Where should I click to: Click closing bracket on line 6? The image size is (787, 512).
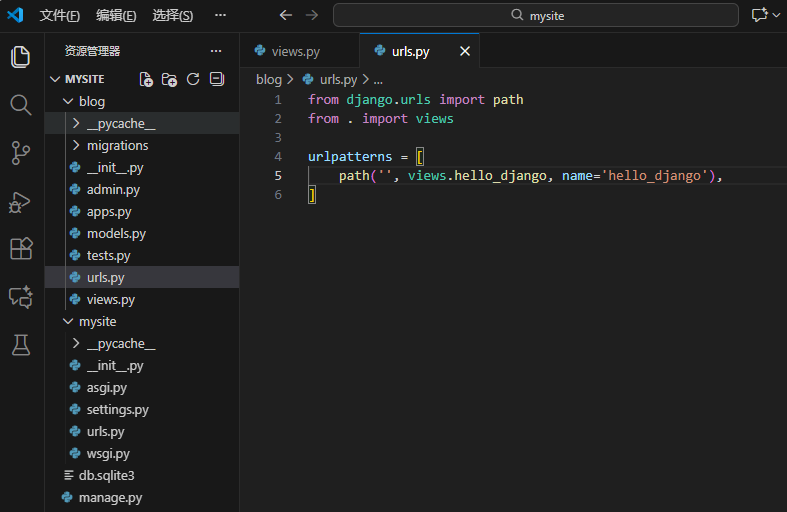tap(312, 195)
